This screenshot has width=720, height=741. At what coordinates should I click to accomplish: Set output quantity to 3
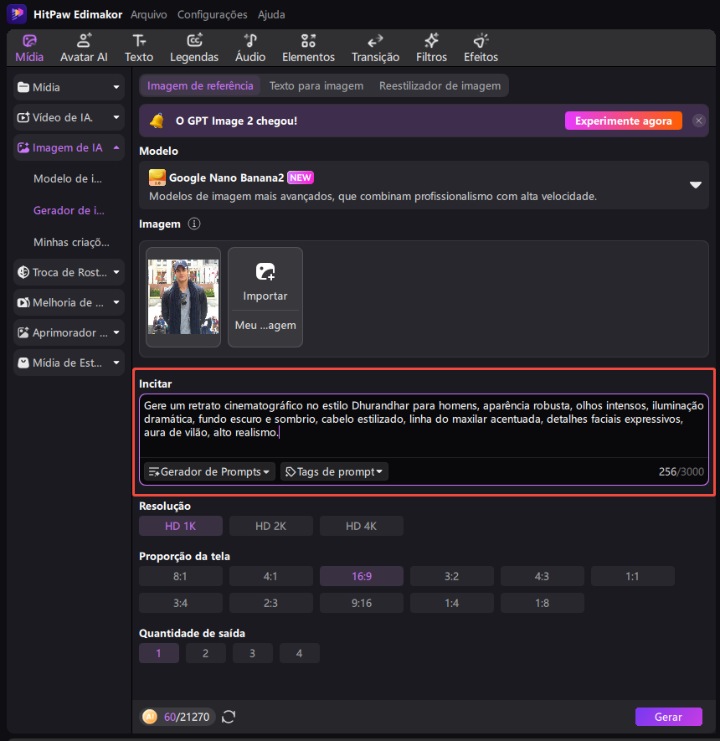(x=252, y=653)
